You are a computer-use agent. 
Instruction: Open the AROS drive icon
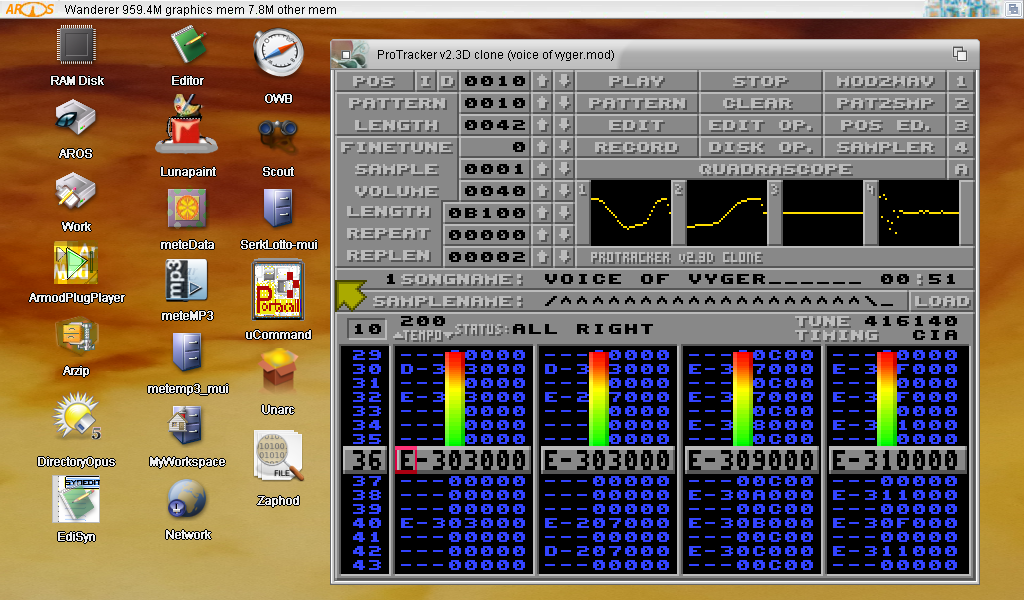pyautogui.click(x=75, y=118)
